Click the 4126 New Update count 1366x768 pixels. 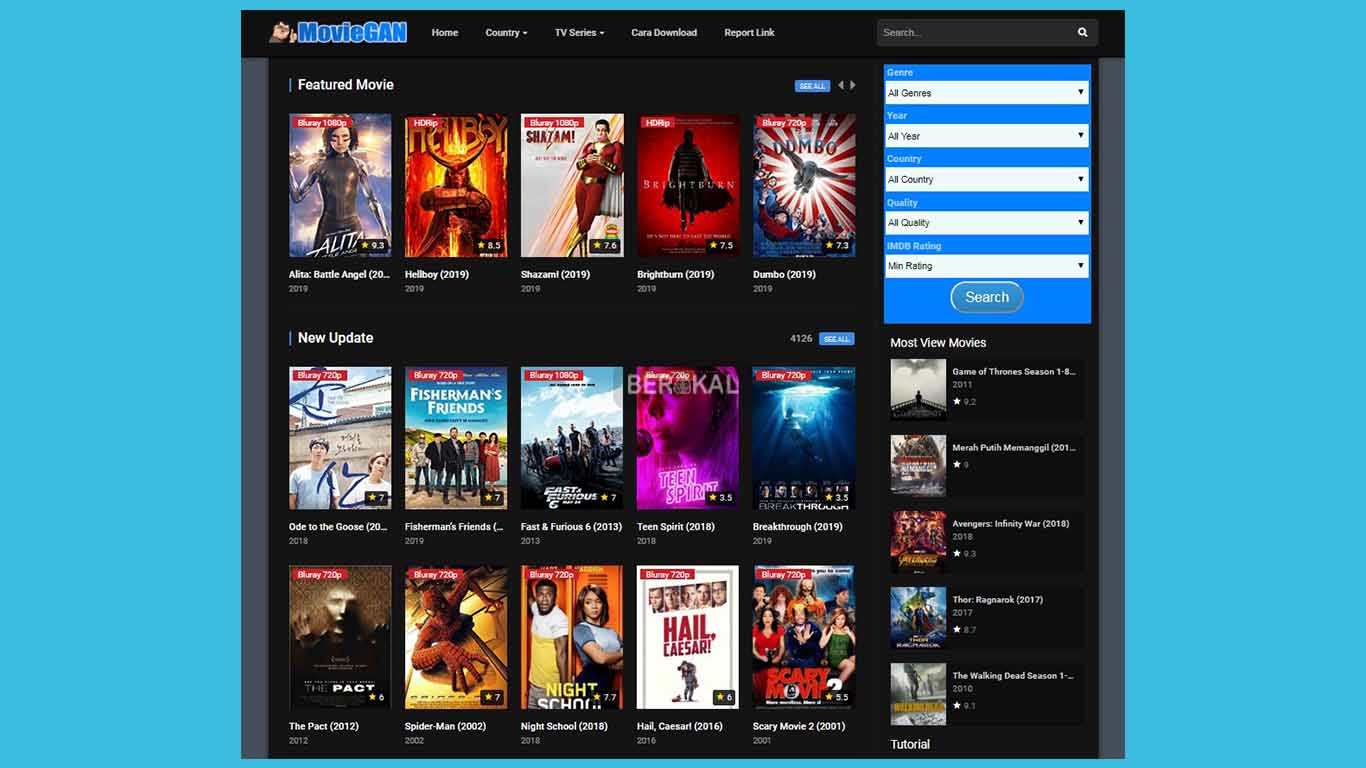click(x=801, y=339)
